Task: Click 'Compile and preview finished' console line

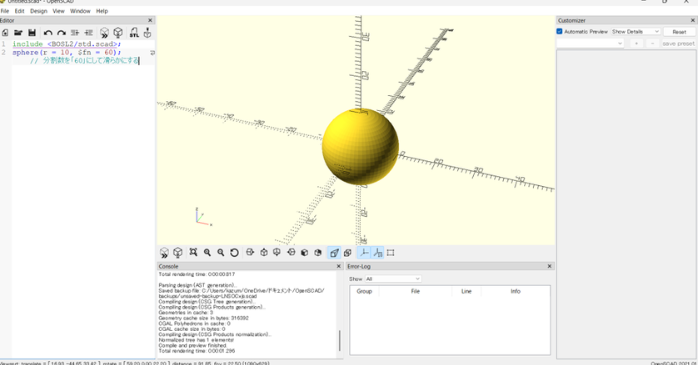Action: pyautogui.click(x=193, y=345)
